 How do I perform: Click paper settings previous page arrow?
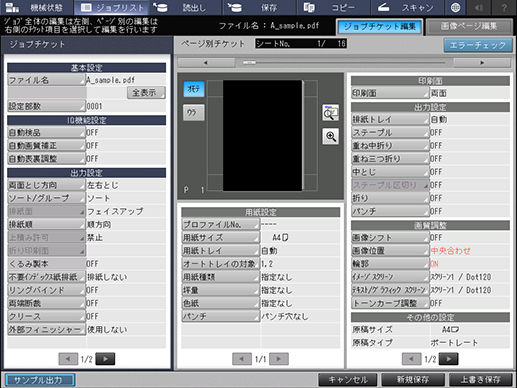click(x=242, y=359)
